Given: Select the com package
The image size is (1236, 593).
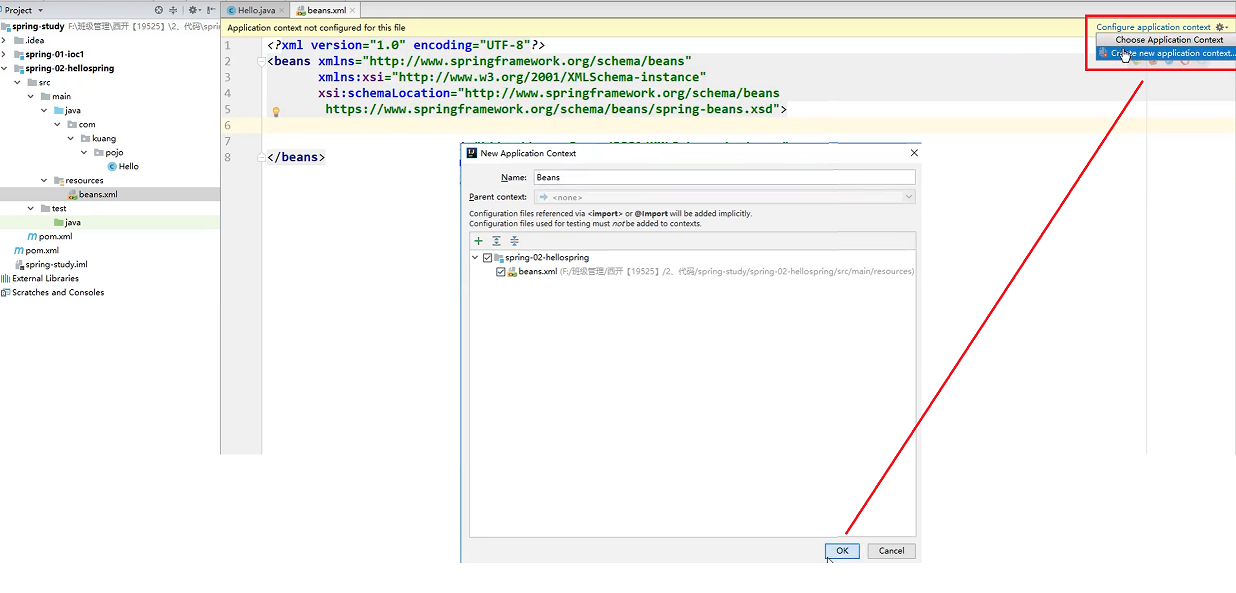Looking at the screenshot, I should coord(82,124).
